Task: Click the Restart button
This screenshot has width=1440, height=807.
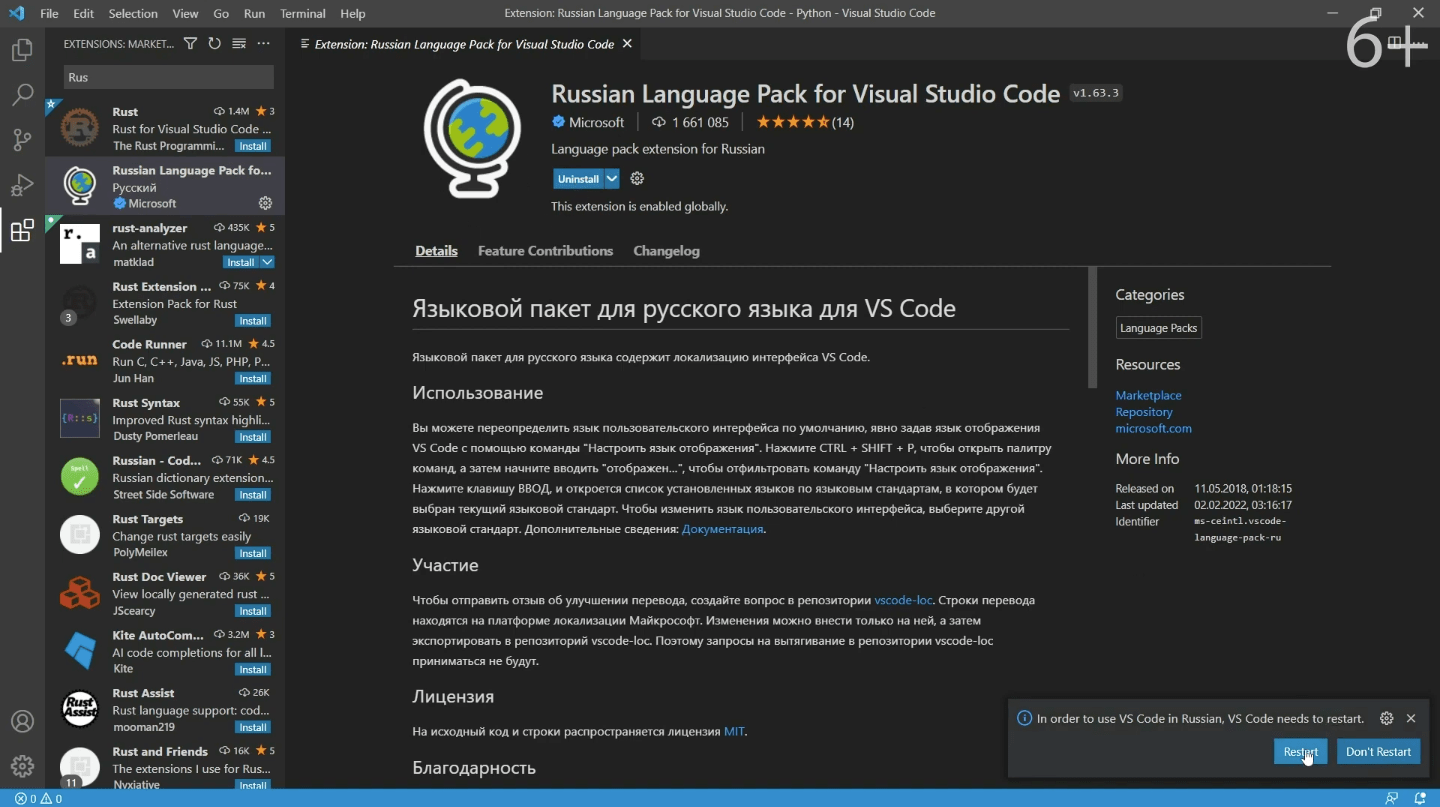Action: point(1300,752)
